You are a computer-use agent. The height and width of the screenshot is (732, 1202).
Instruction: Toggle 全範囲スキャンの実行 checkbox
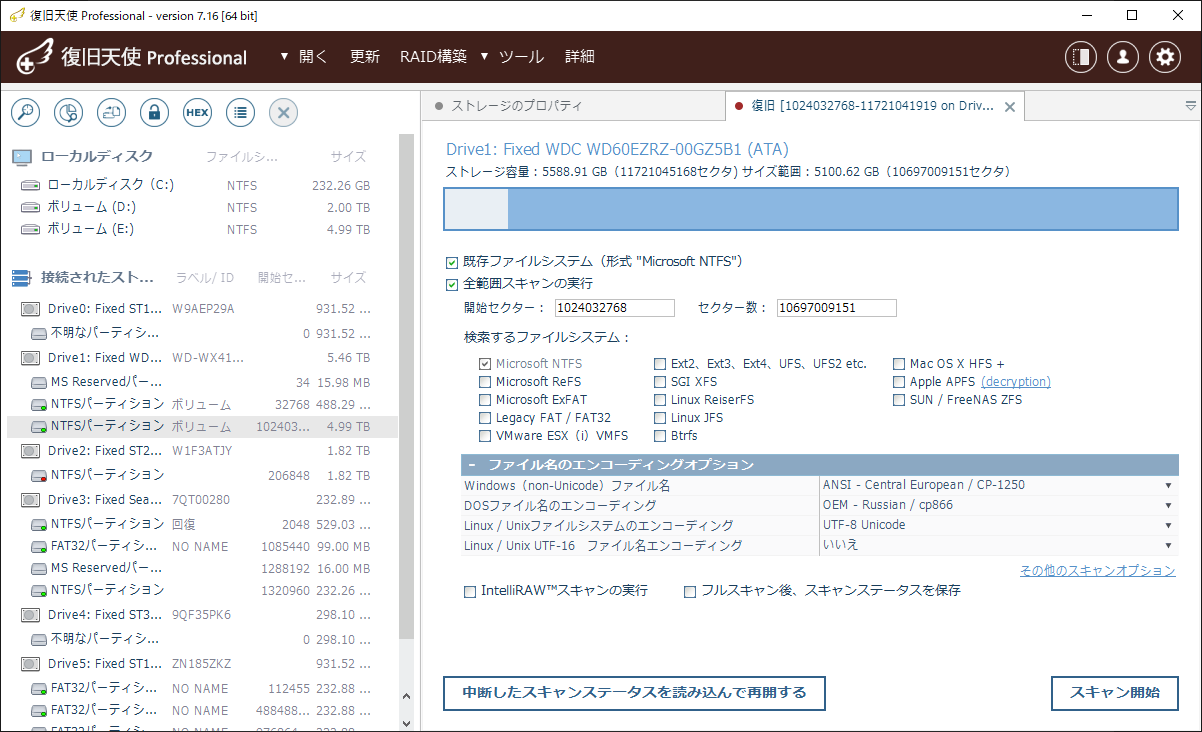(x=452, y=284)
